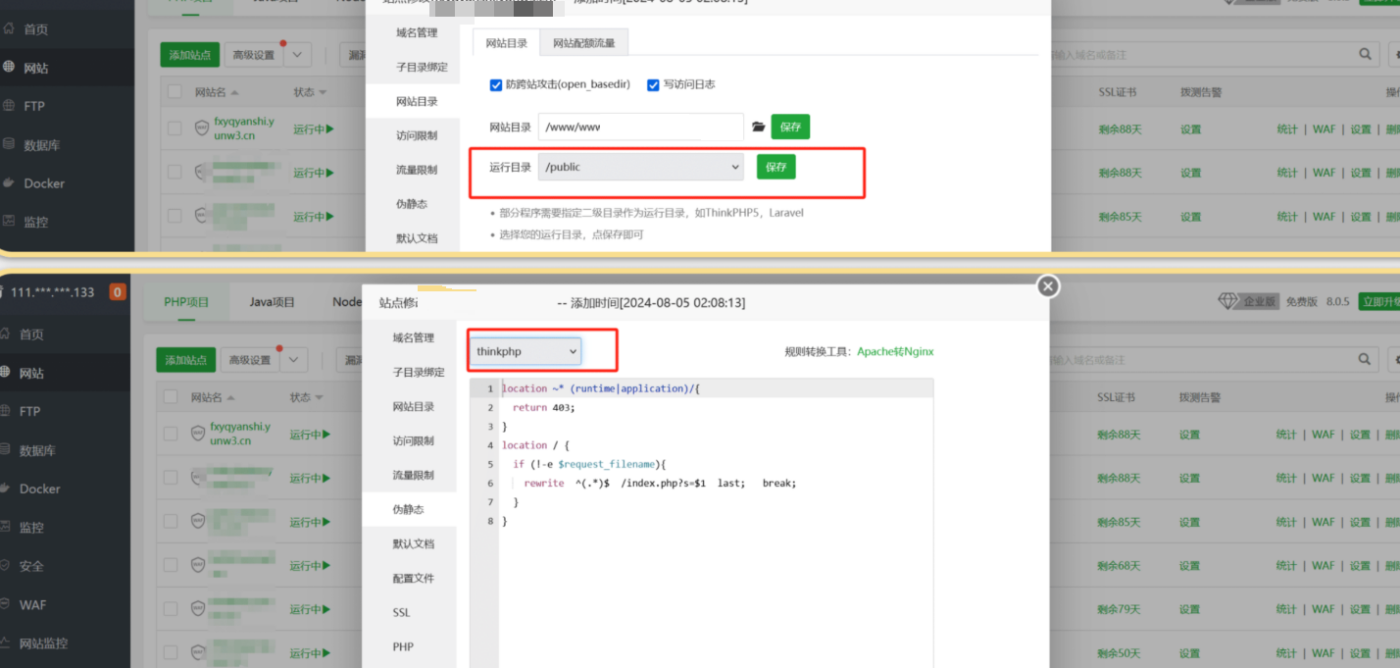
Task: Toggle the 写访问日志 checkbox
Action: (653, 85)
